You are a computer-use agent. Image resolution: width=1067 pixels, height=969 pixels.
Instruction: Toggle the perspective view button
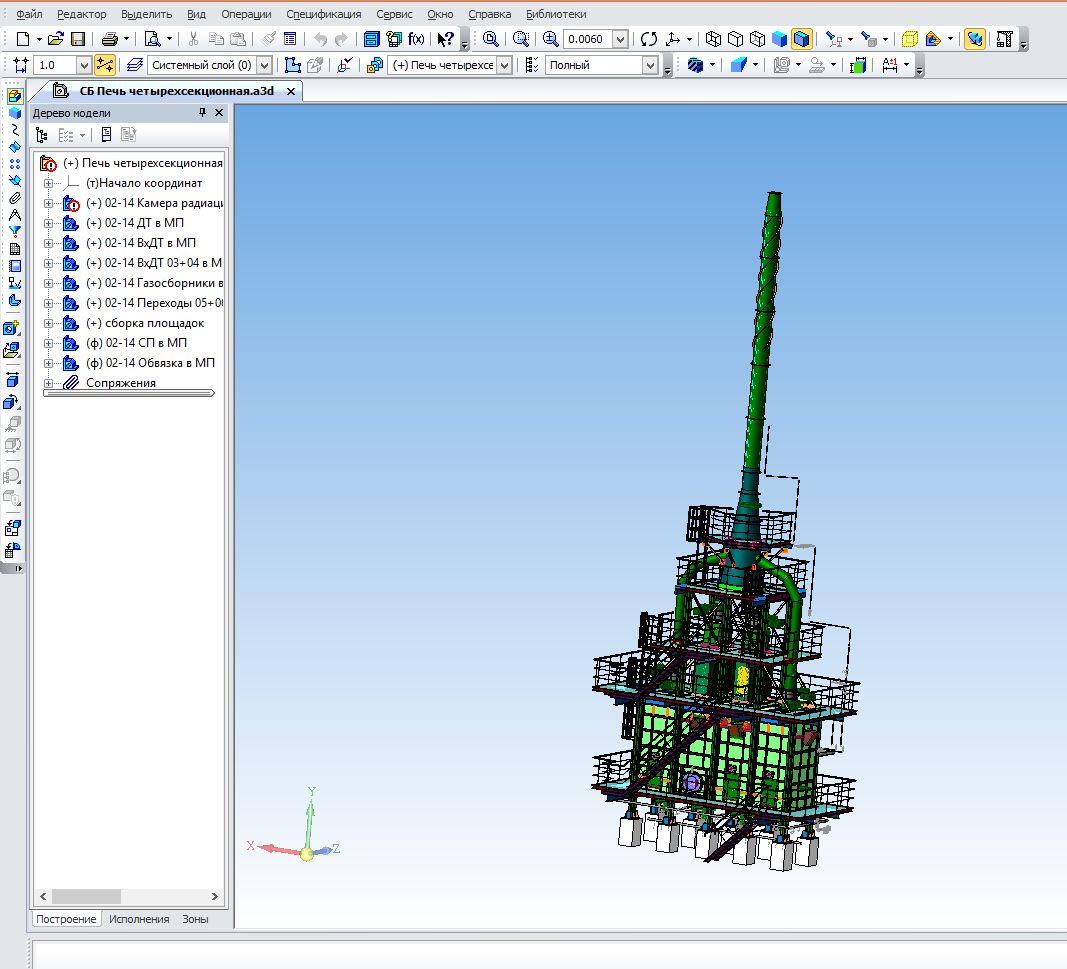pos(909,39)
